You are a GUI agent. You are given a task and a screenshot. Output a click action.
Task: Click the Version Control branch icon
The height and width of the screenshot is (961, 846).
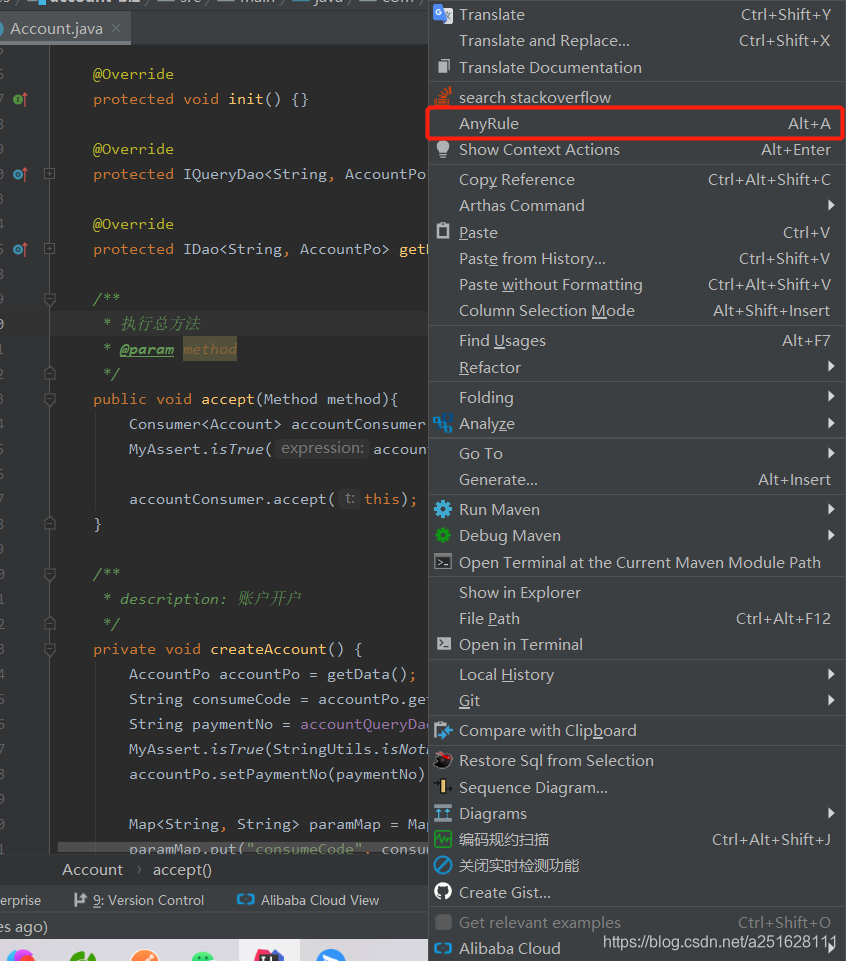80,899
